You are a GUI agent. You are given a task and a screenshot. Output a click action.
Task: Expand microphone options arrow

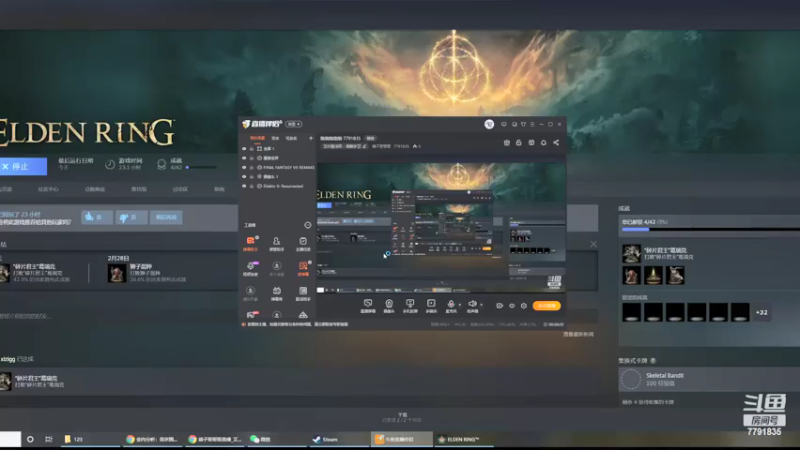[460, 305]
